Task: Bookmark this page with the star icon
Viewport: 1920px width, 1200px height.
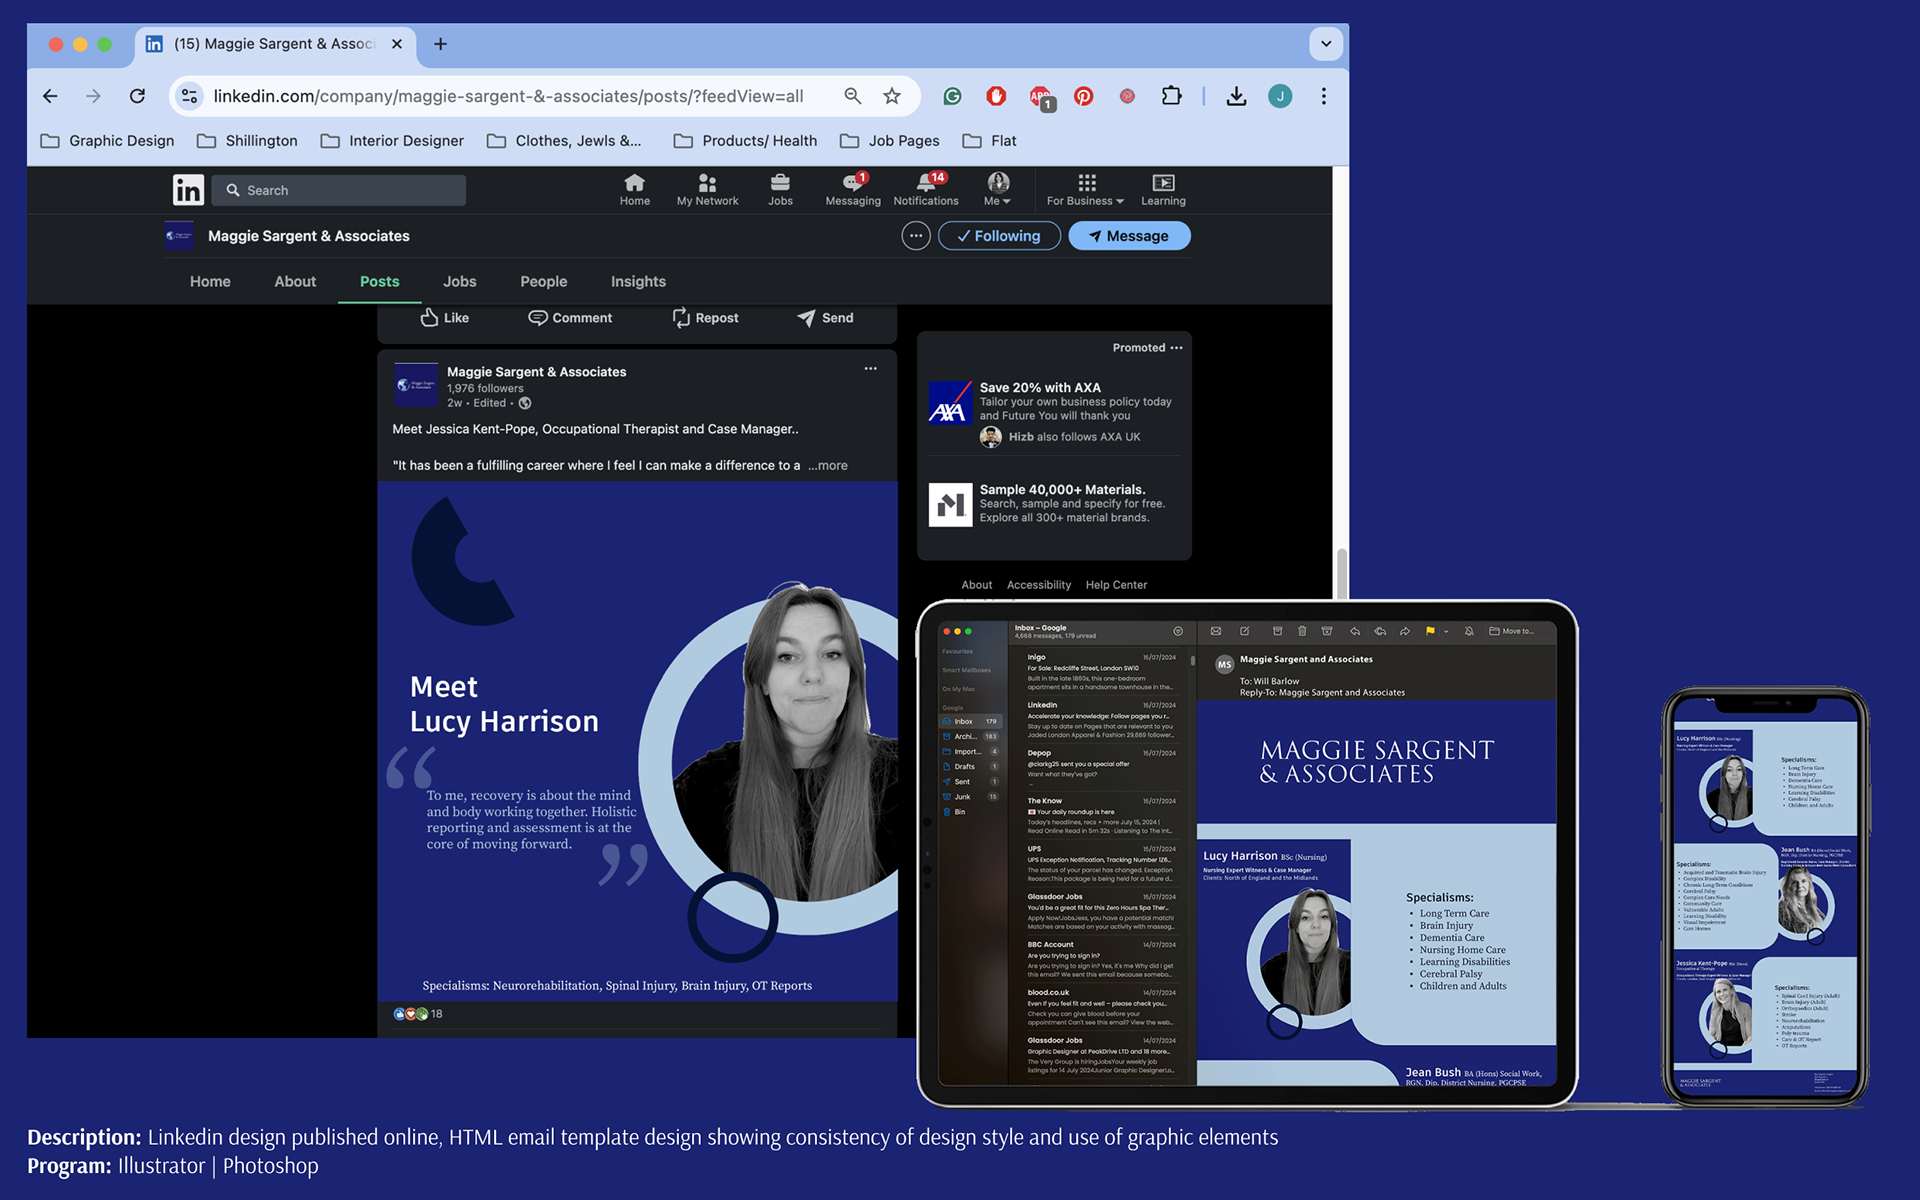Action: (892, 96)
